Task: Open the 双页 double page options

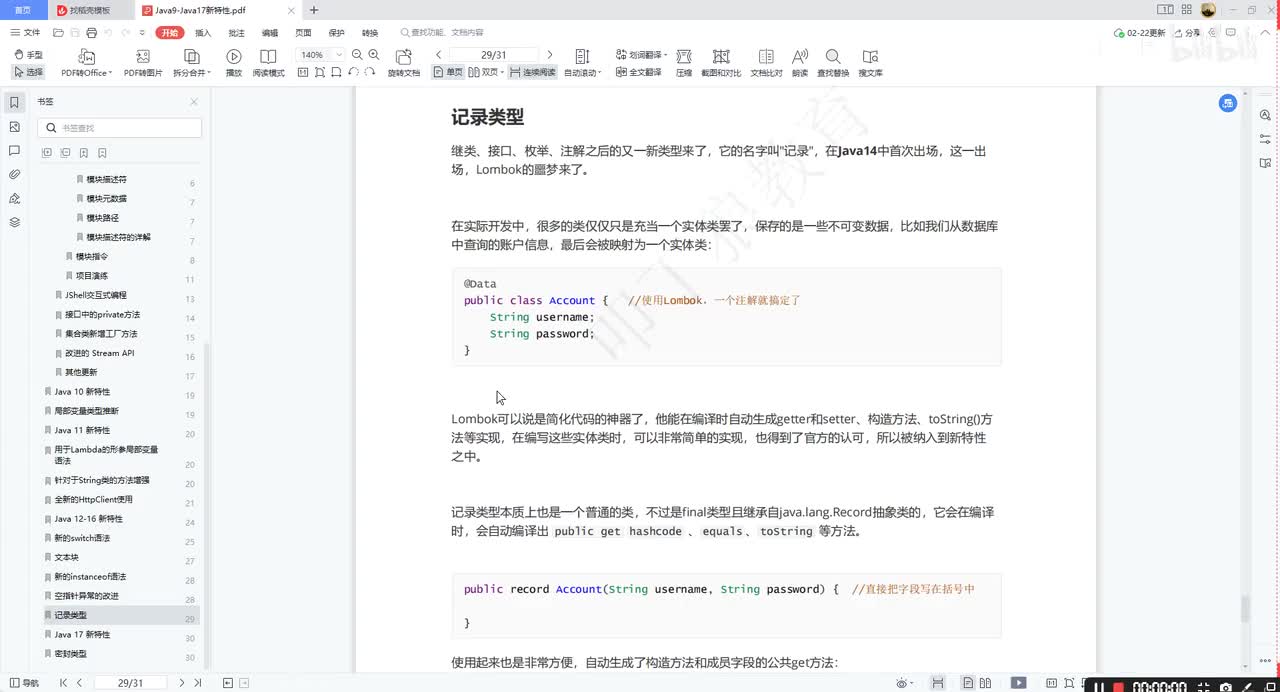Action: point(486,72)
